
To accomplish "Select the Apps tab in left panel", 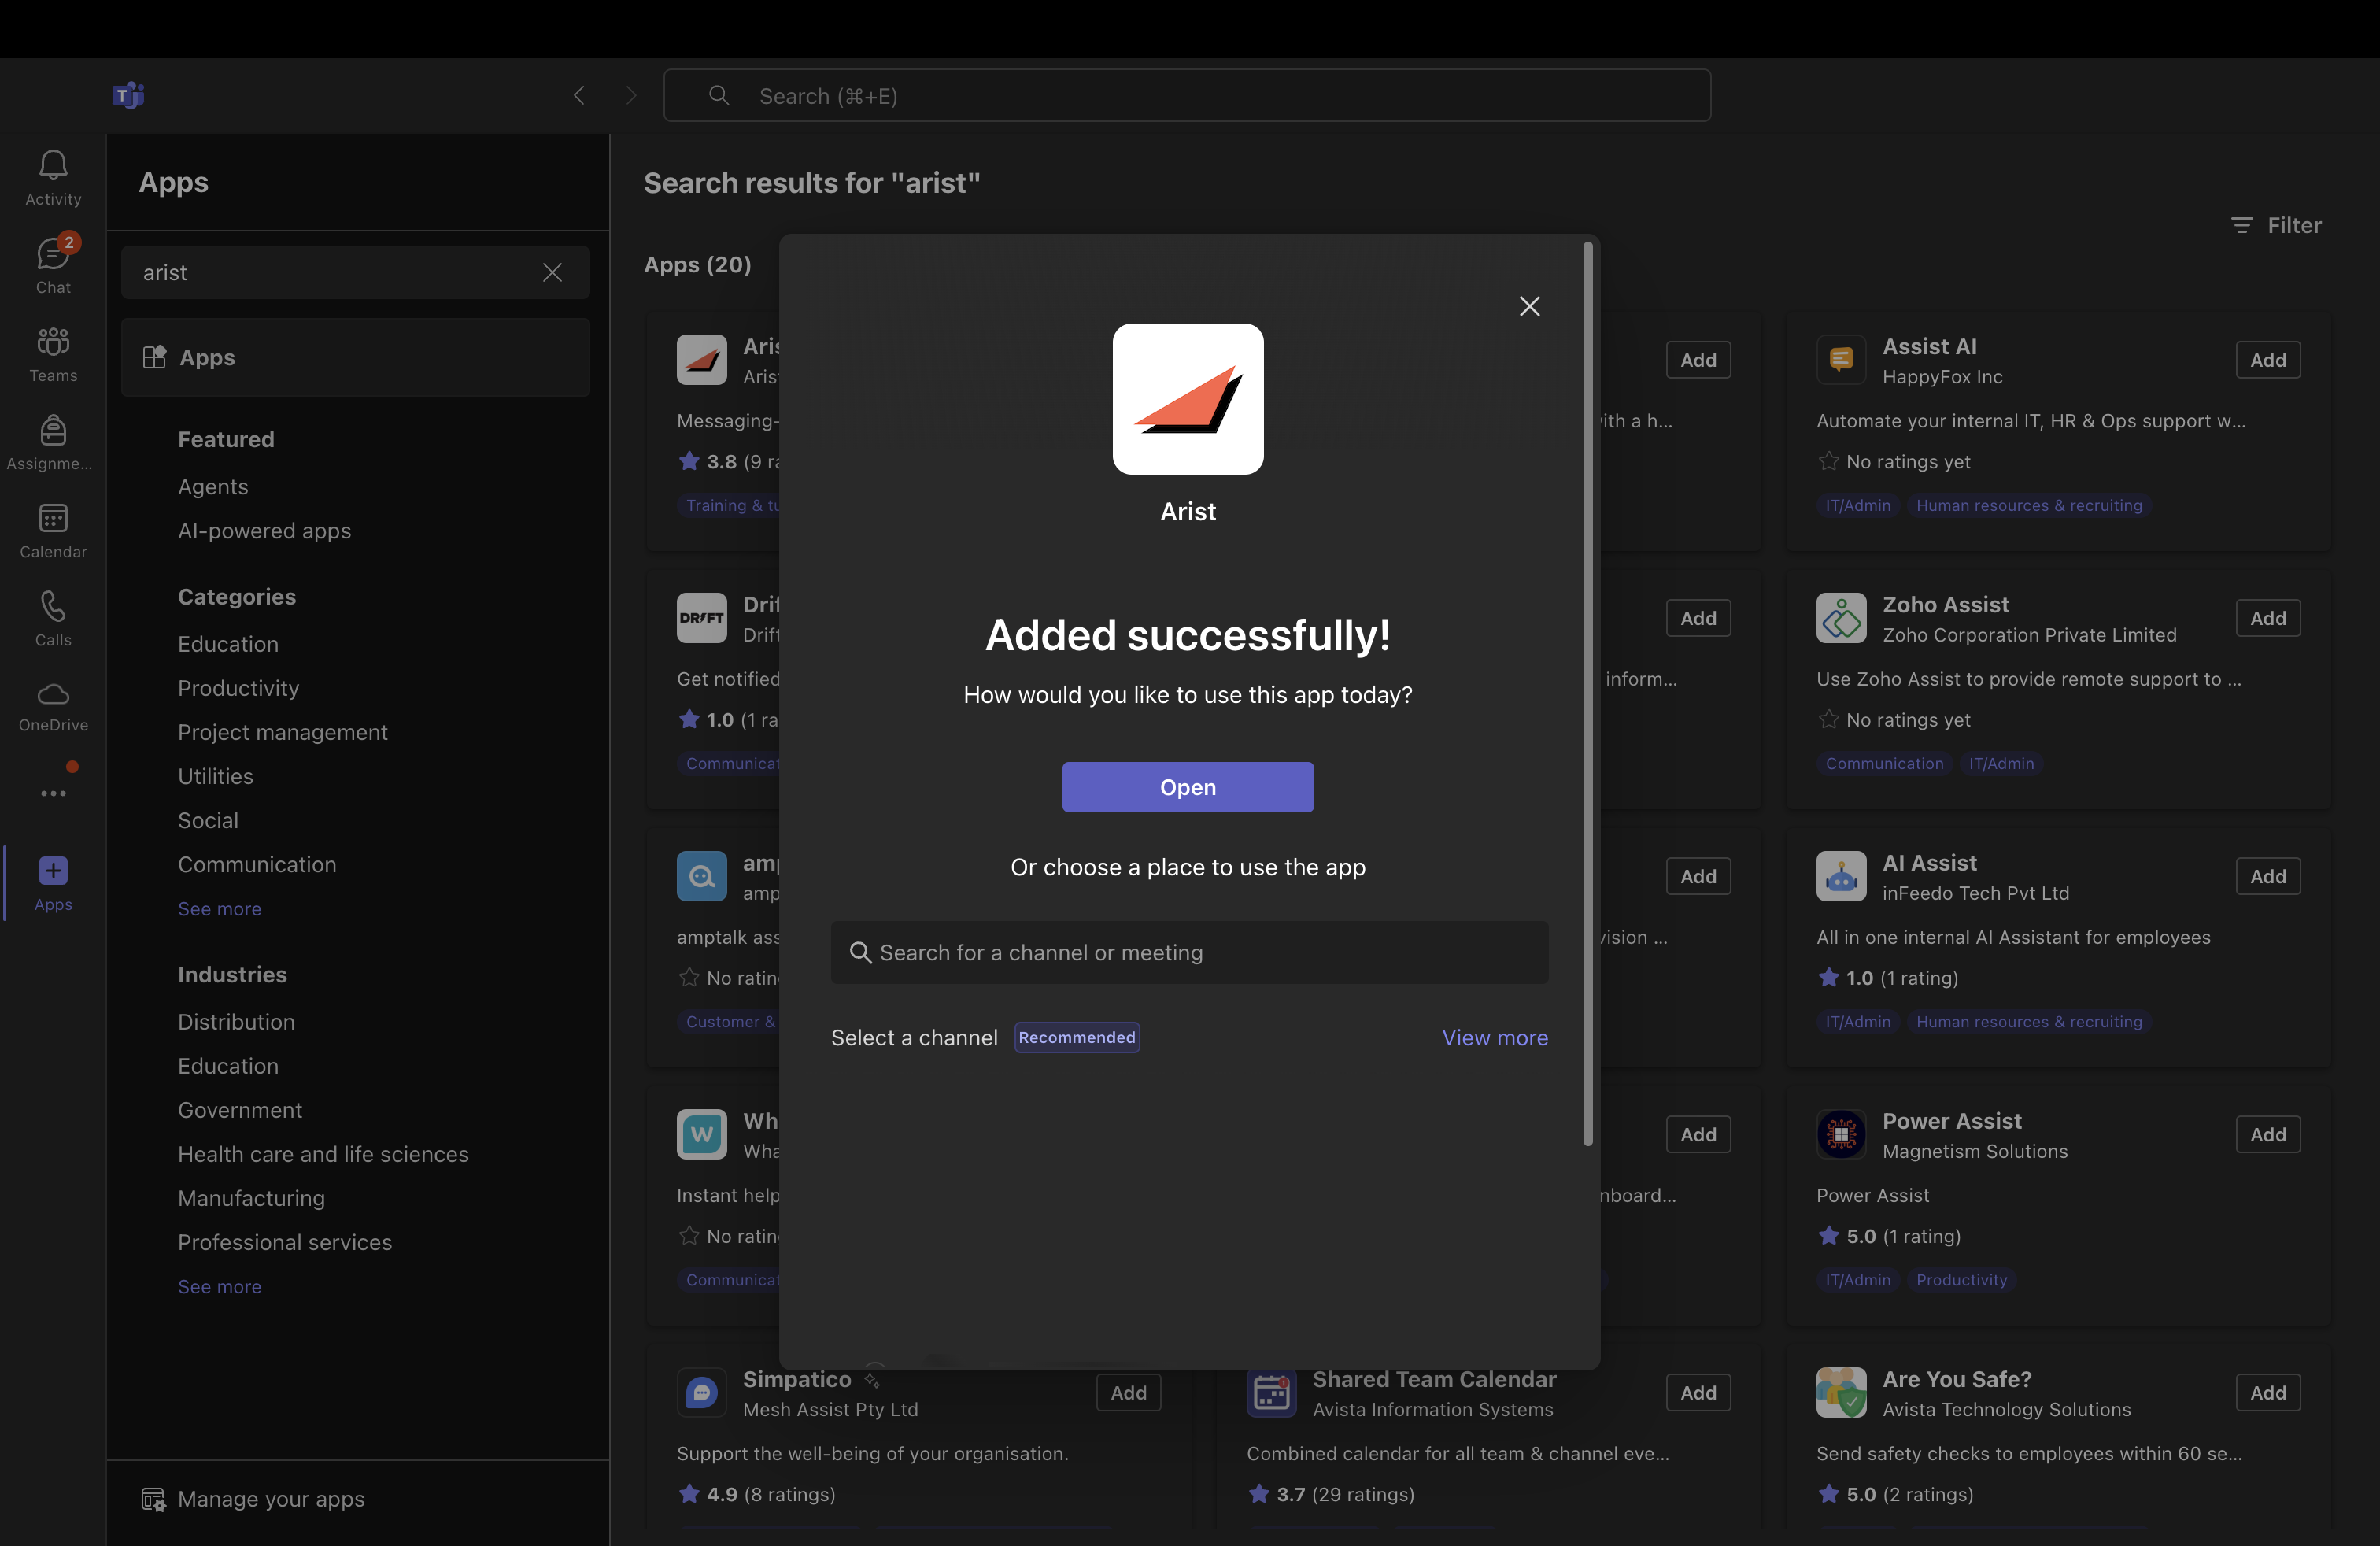I will pos(355,357).
